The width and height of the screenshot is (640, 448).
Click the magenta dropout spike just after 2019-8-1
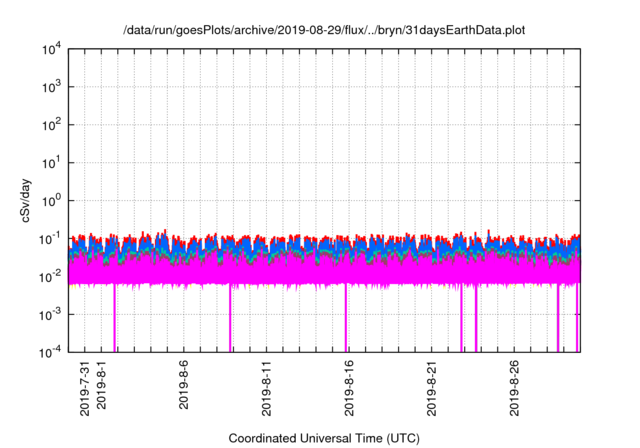[x=115, y=318]
